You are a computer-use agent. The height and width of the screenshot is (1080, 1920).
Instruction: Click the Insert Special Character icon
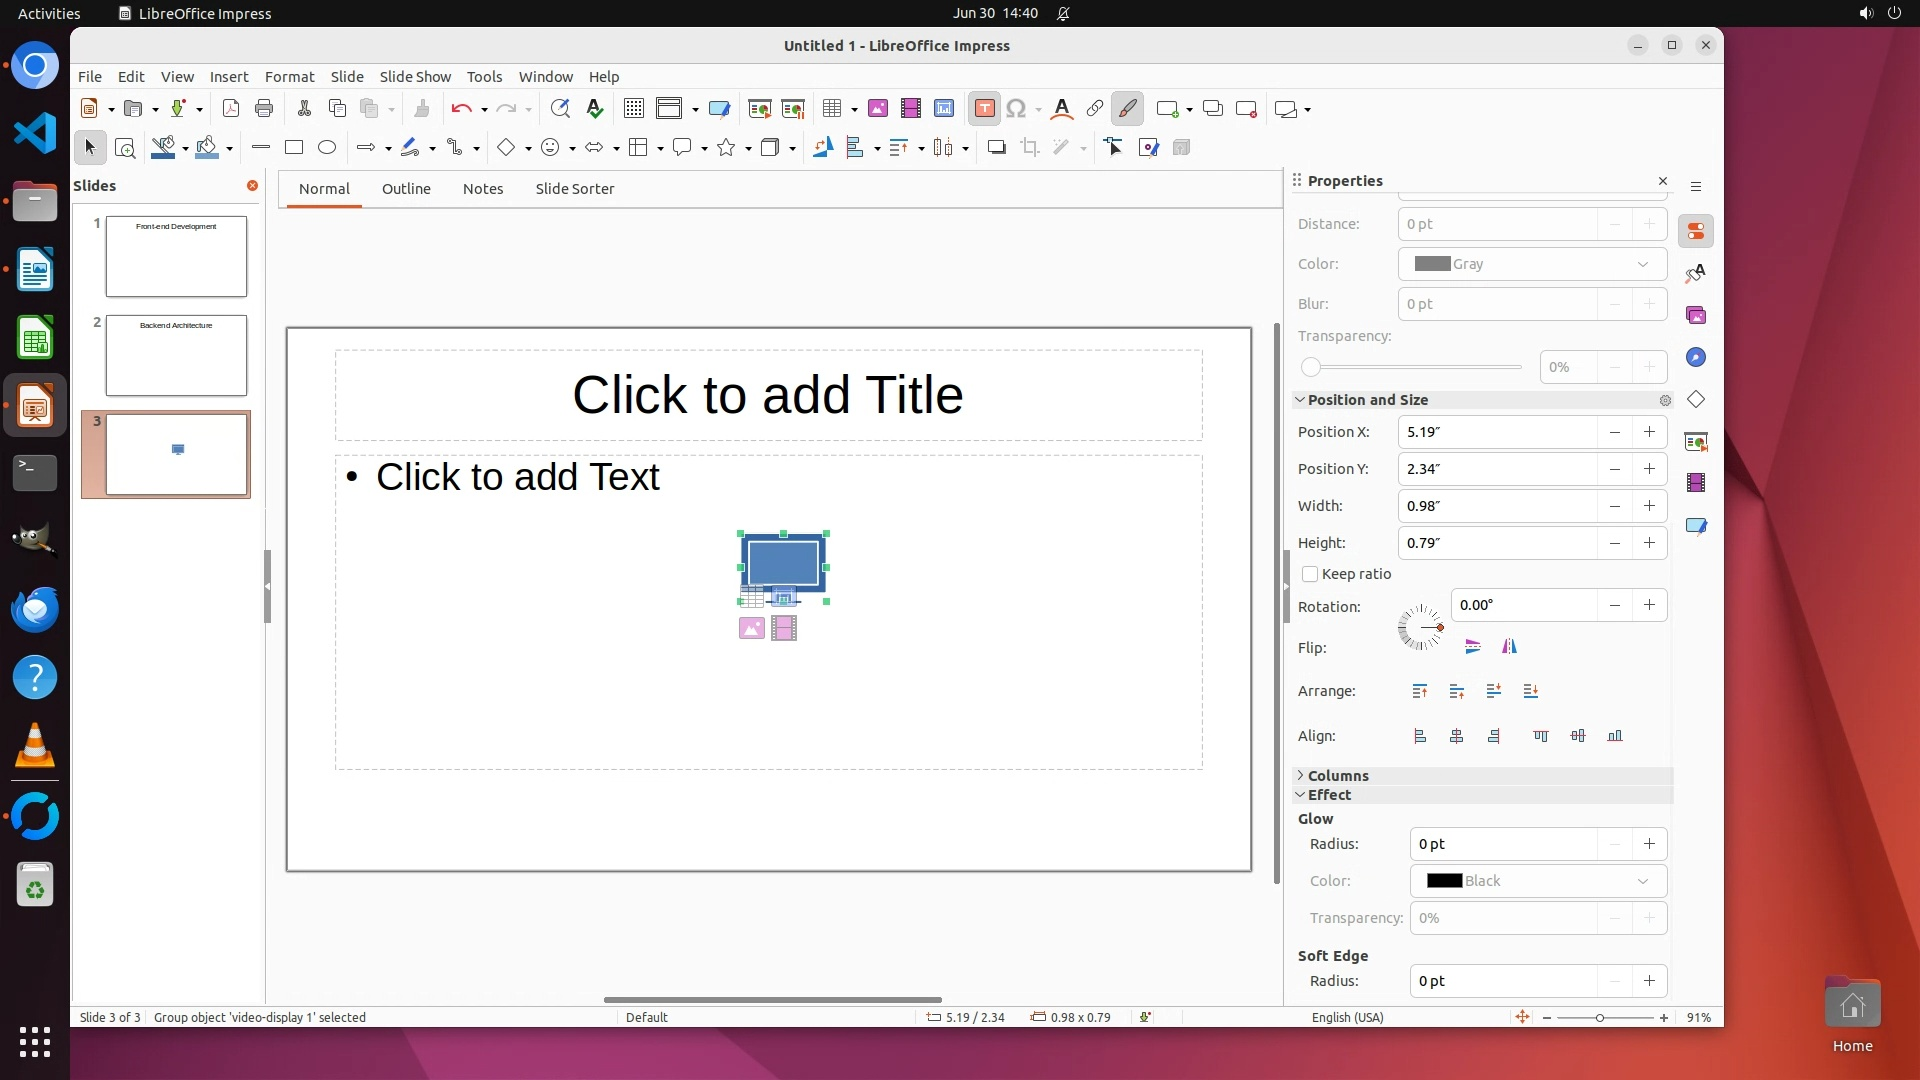click(x=1016, y=109)
